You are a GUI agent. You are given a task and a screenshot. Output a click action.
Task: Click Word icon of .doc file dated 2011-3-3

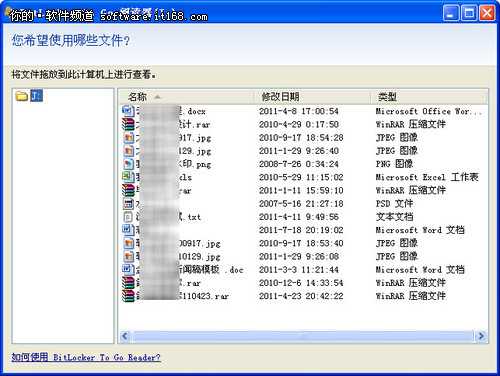coord(128,270)
